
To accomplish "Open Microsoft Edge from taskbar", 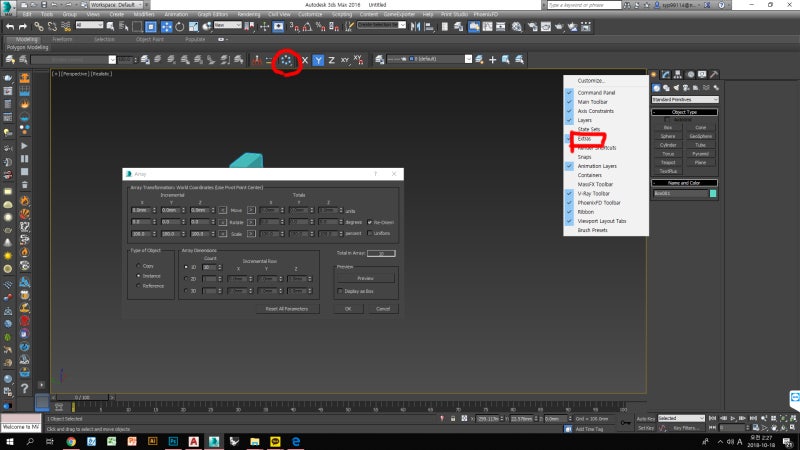I will 296,441.
